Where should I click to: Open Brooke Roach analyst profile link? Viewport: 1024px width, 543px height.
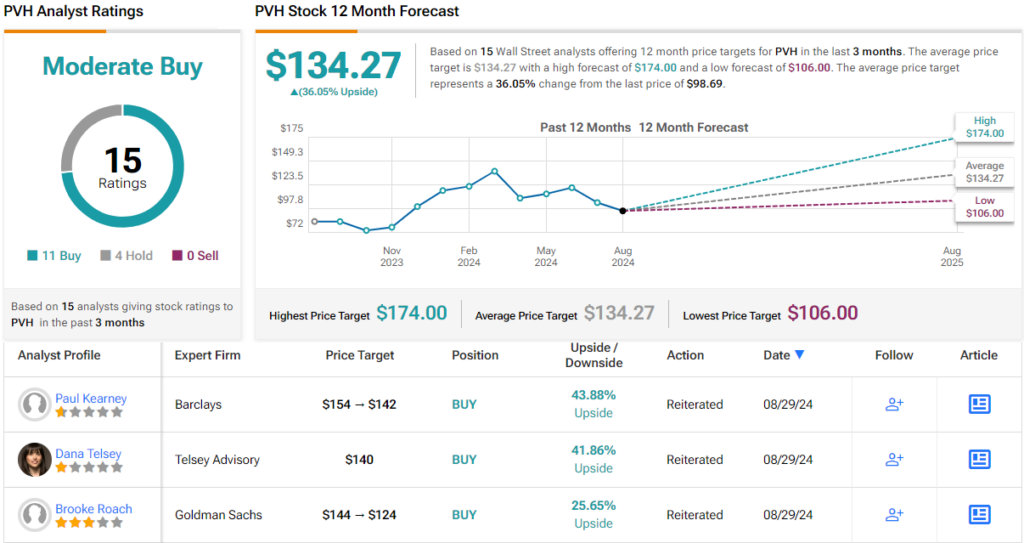93,509
